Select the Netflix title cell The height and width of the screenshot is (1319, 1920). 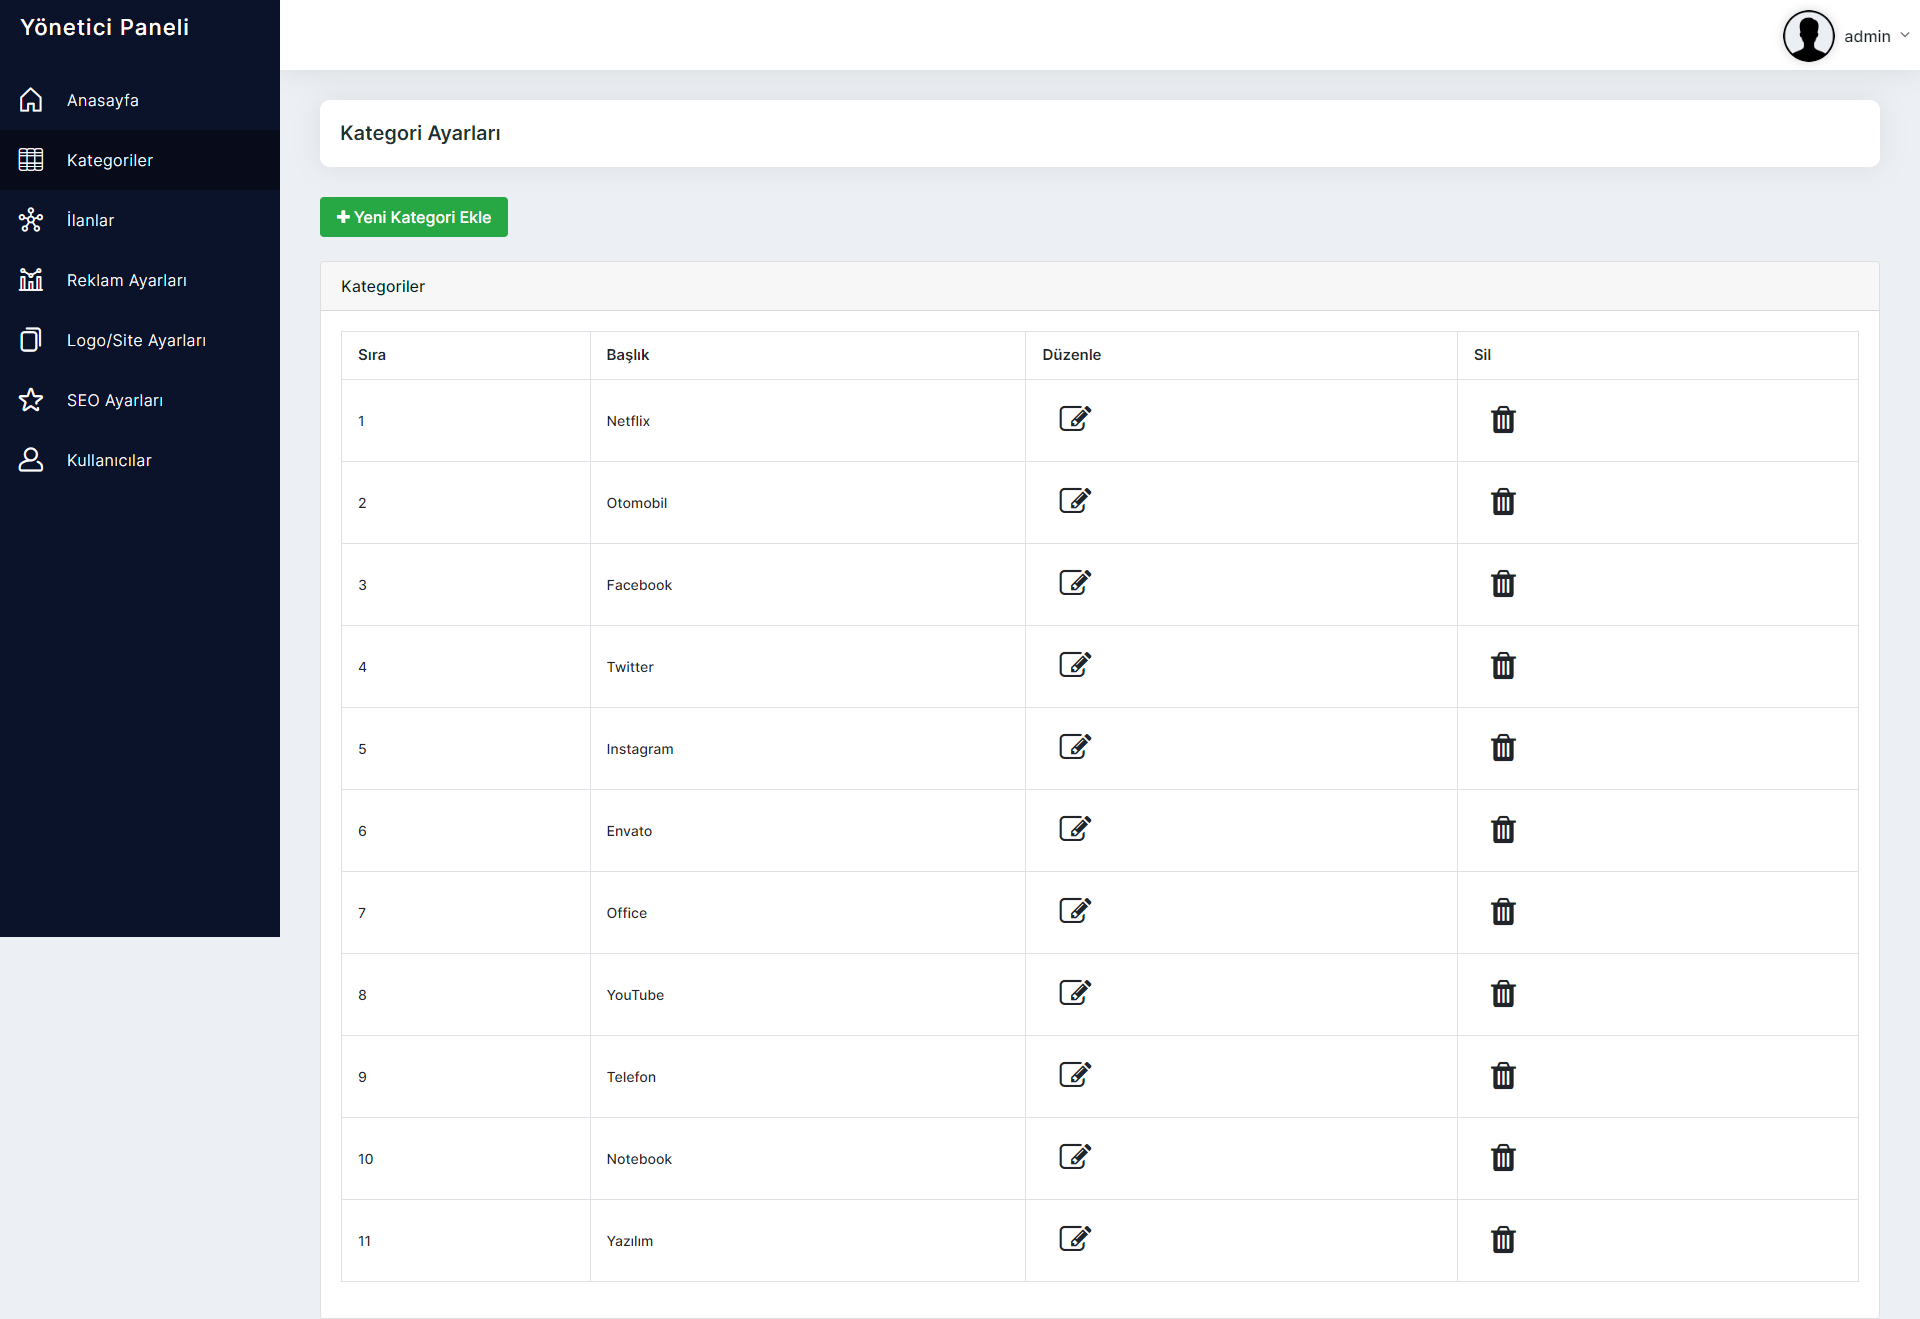coord(808,421)
